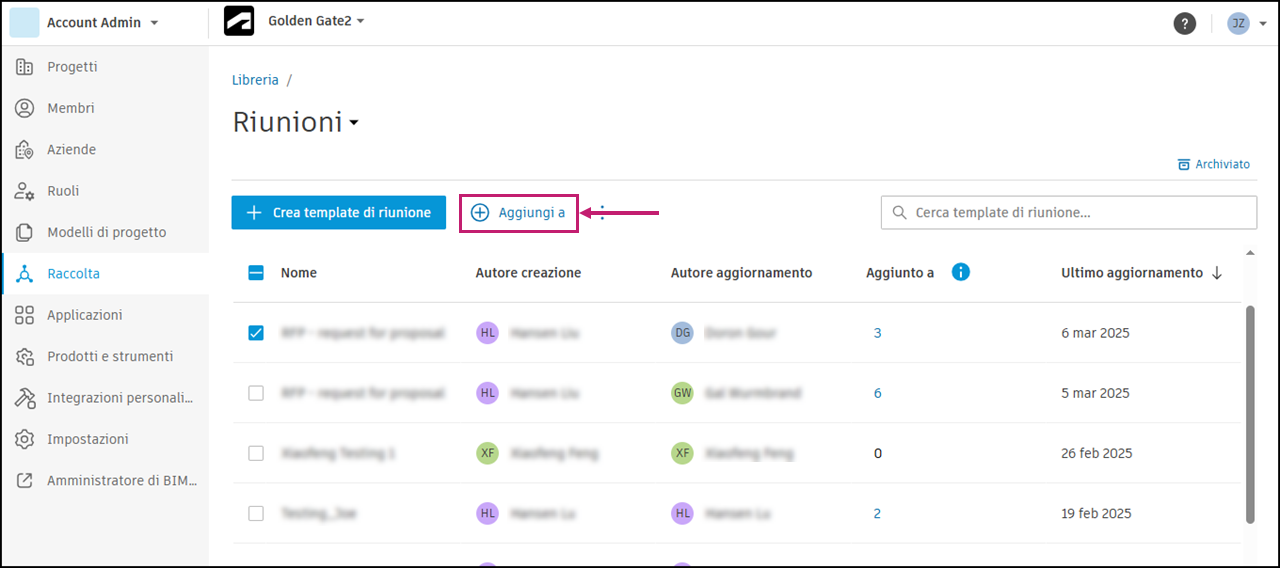This screenshot has width=1280, height=568.
Task: Uncheck the first checked template row
Action: click(x=256, y=333)
